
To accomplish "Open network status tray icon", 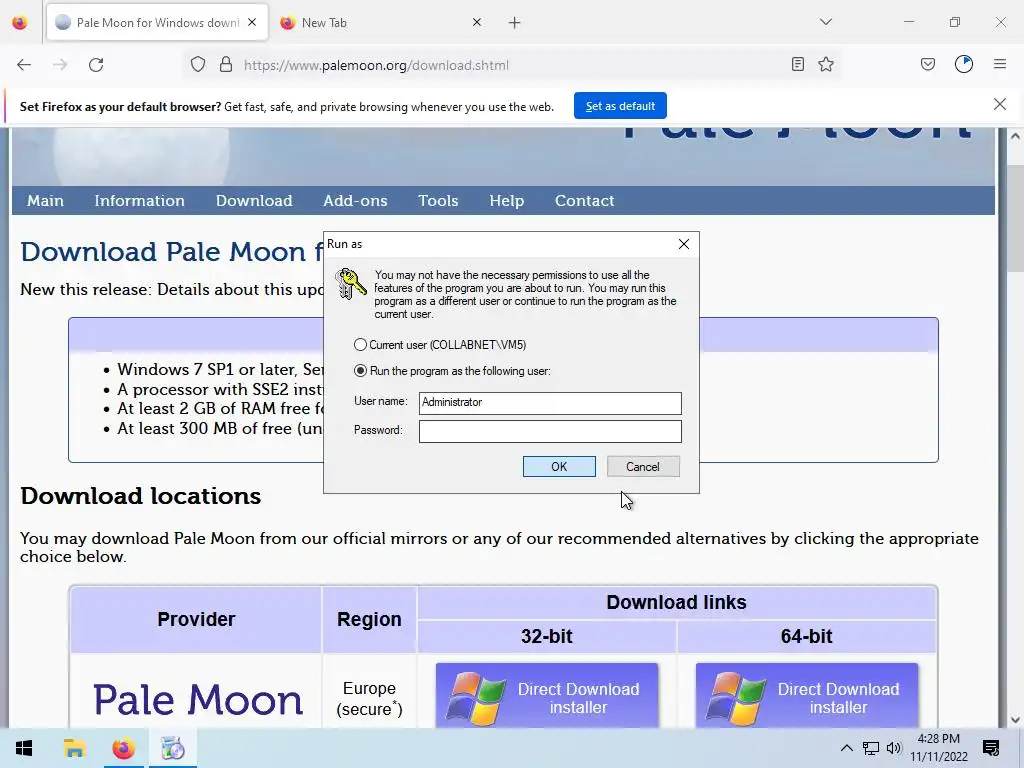I will coord(871,748).
